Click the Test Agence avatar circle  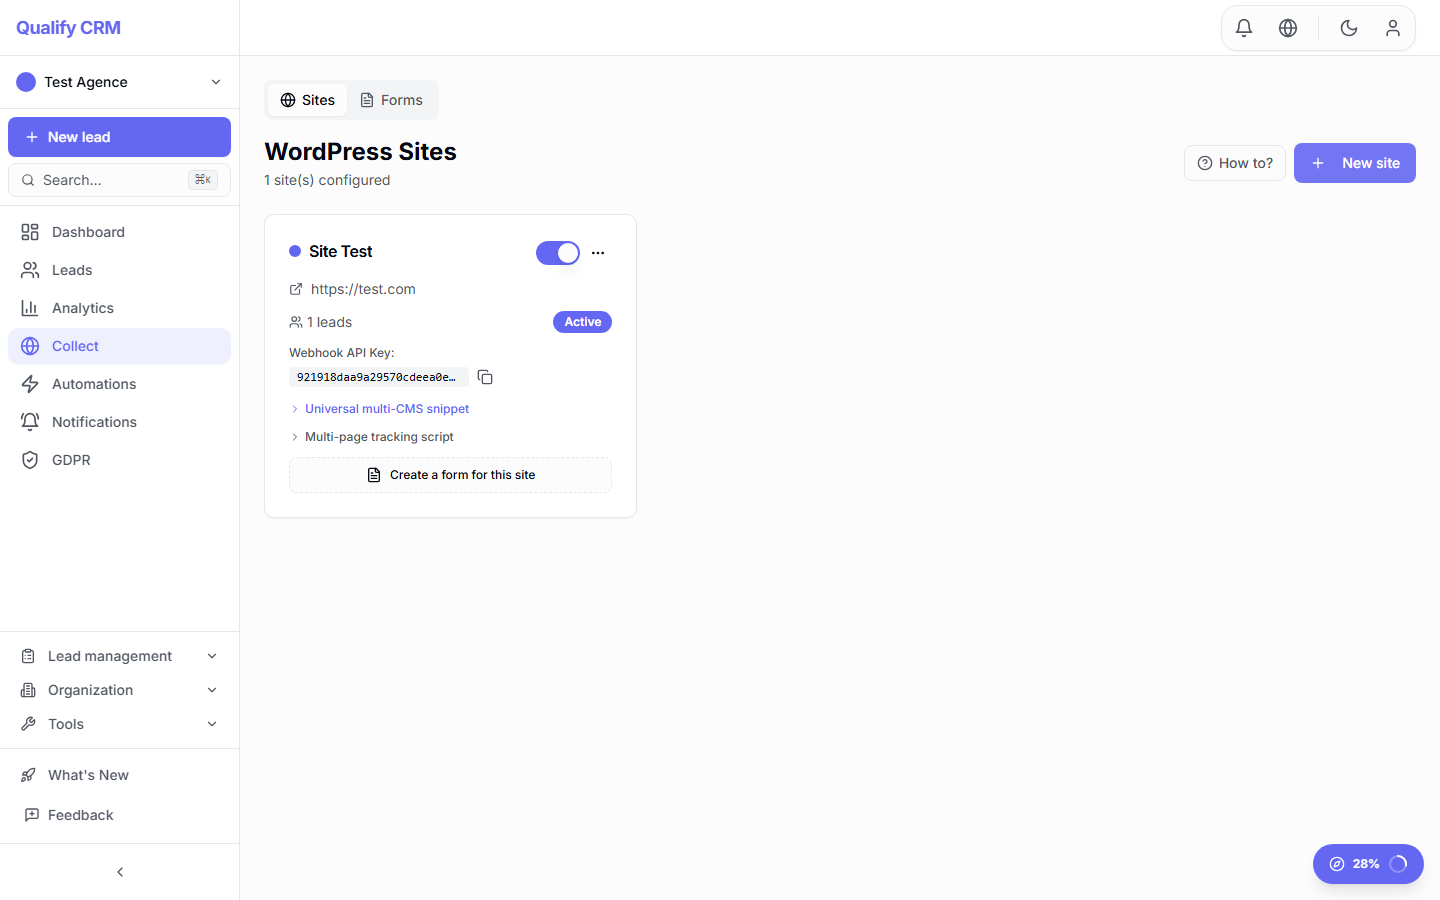coord(26,82)
